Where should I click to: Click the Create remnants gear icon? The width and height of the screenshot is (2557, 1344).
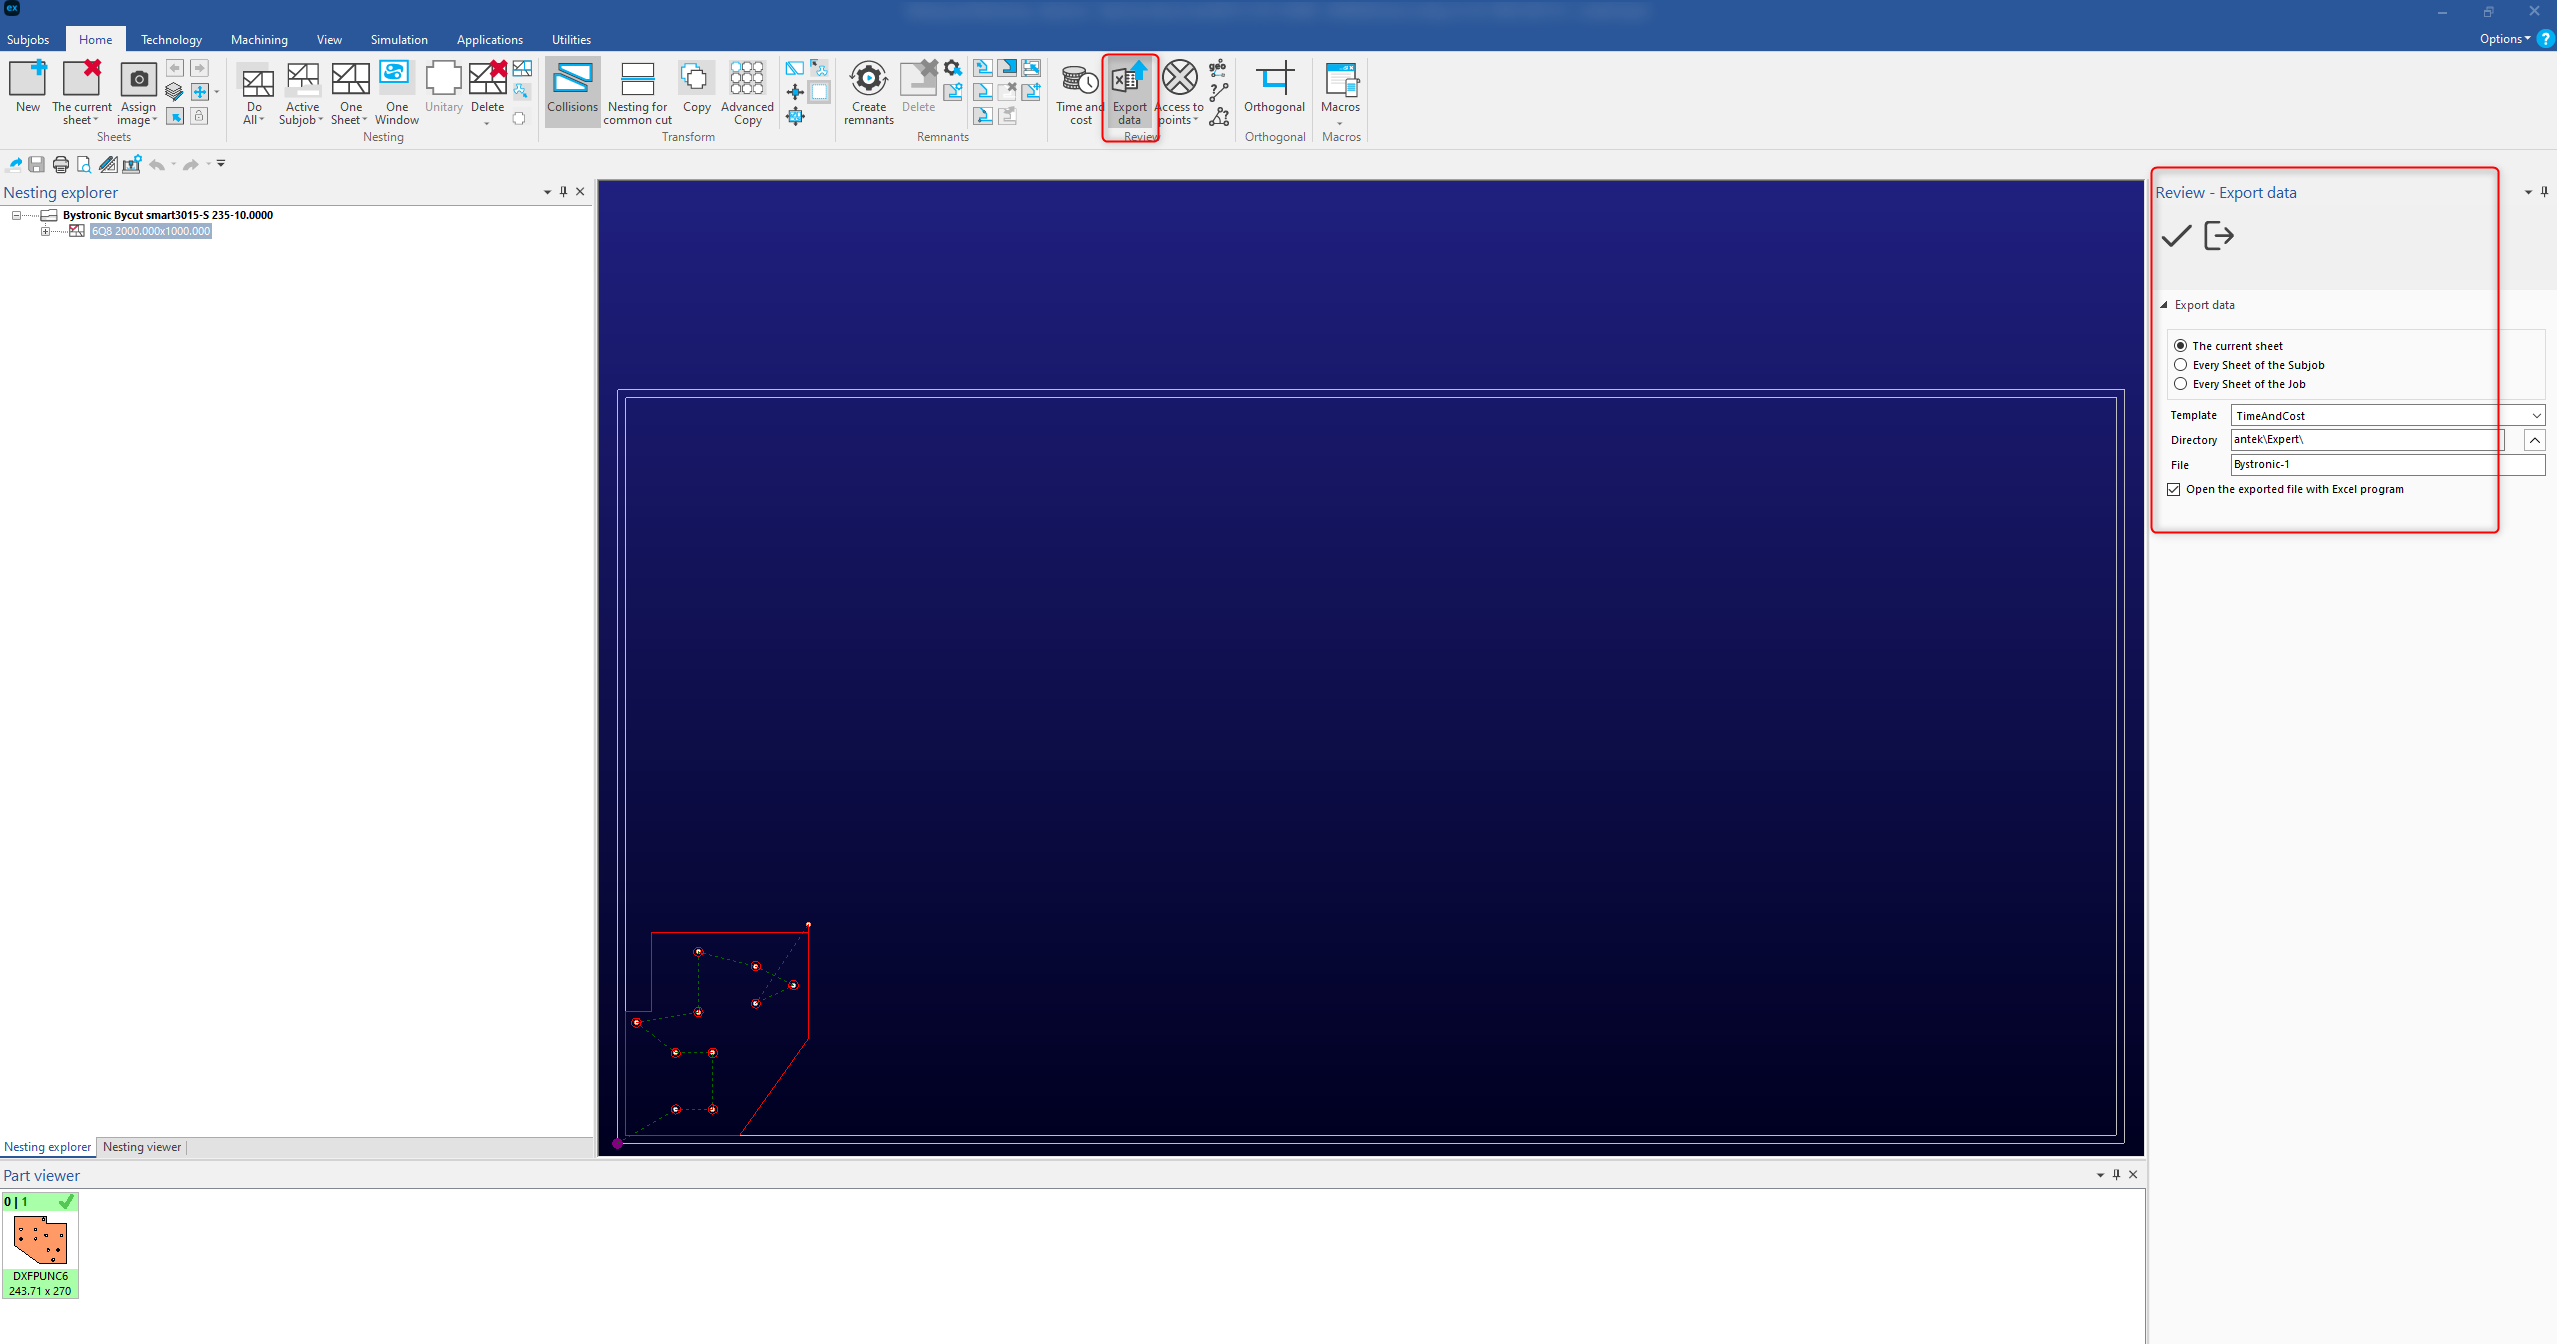(868, 79)
